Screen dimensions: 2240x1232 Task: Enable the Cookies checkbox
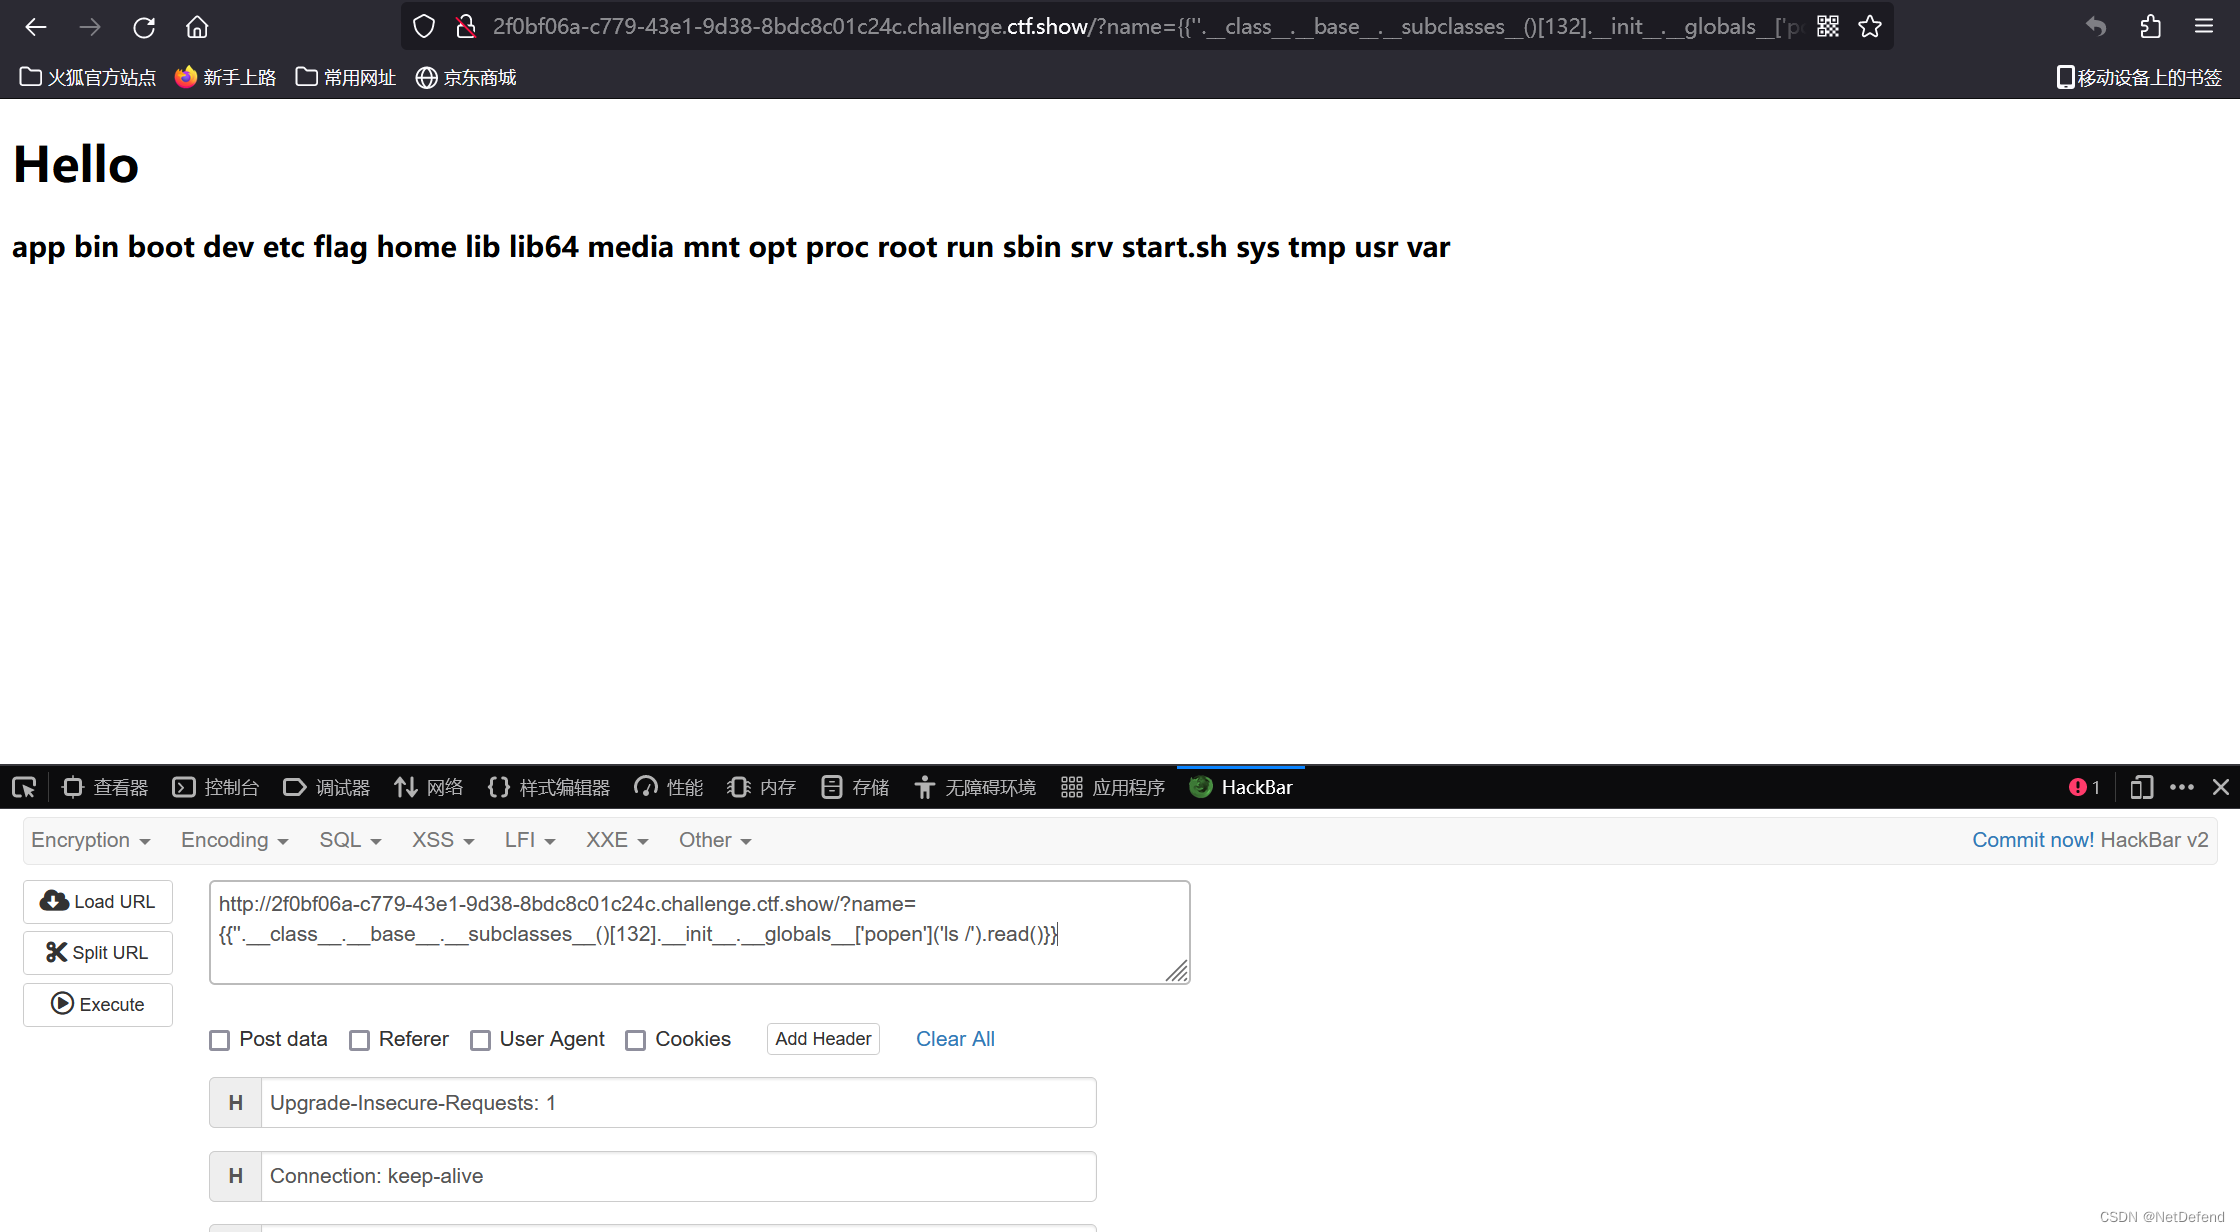(x=635, y=1039)
